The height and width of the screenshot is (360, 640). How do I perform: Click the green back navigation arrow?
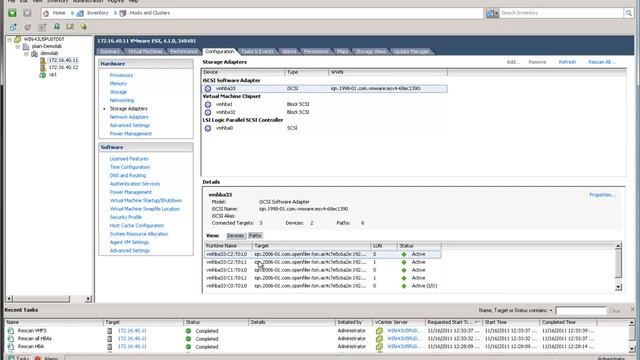pyautogui.click(x=12, y=13)
